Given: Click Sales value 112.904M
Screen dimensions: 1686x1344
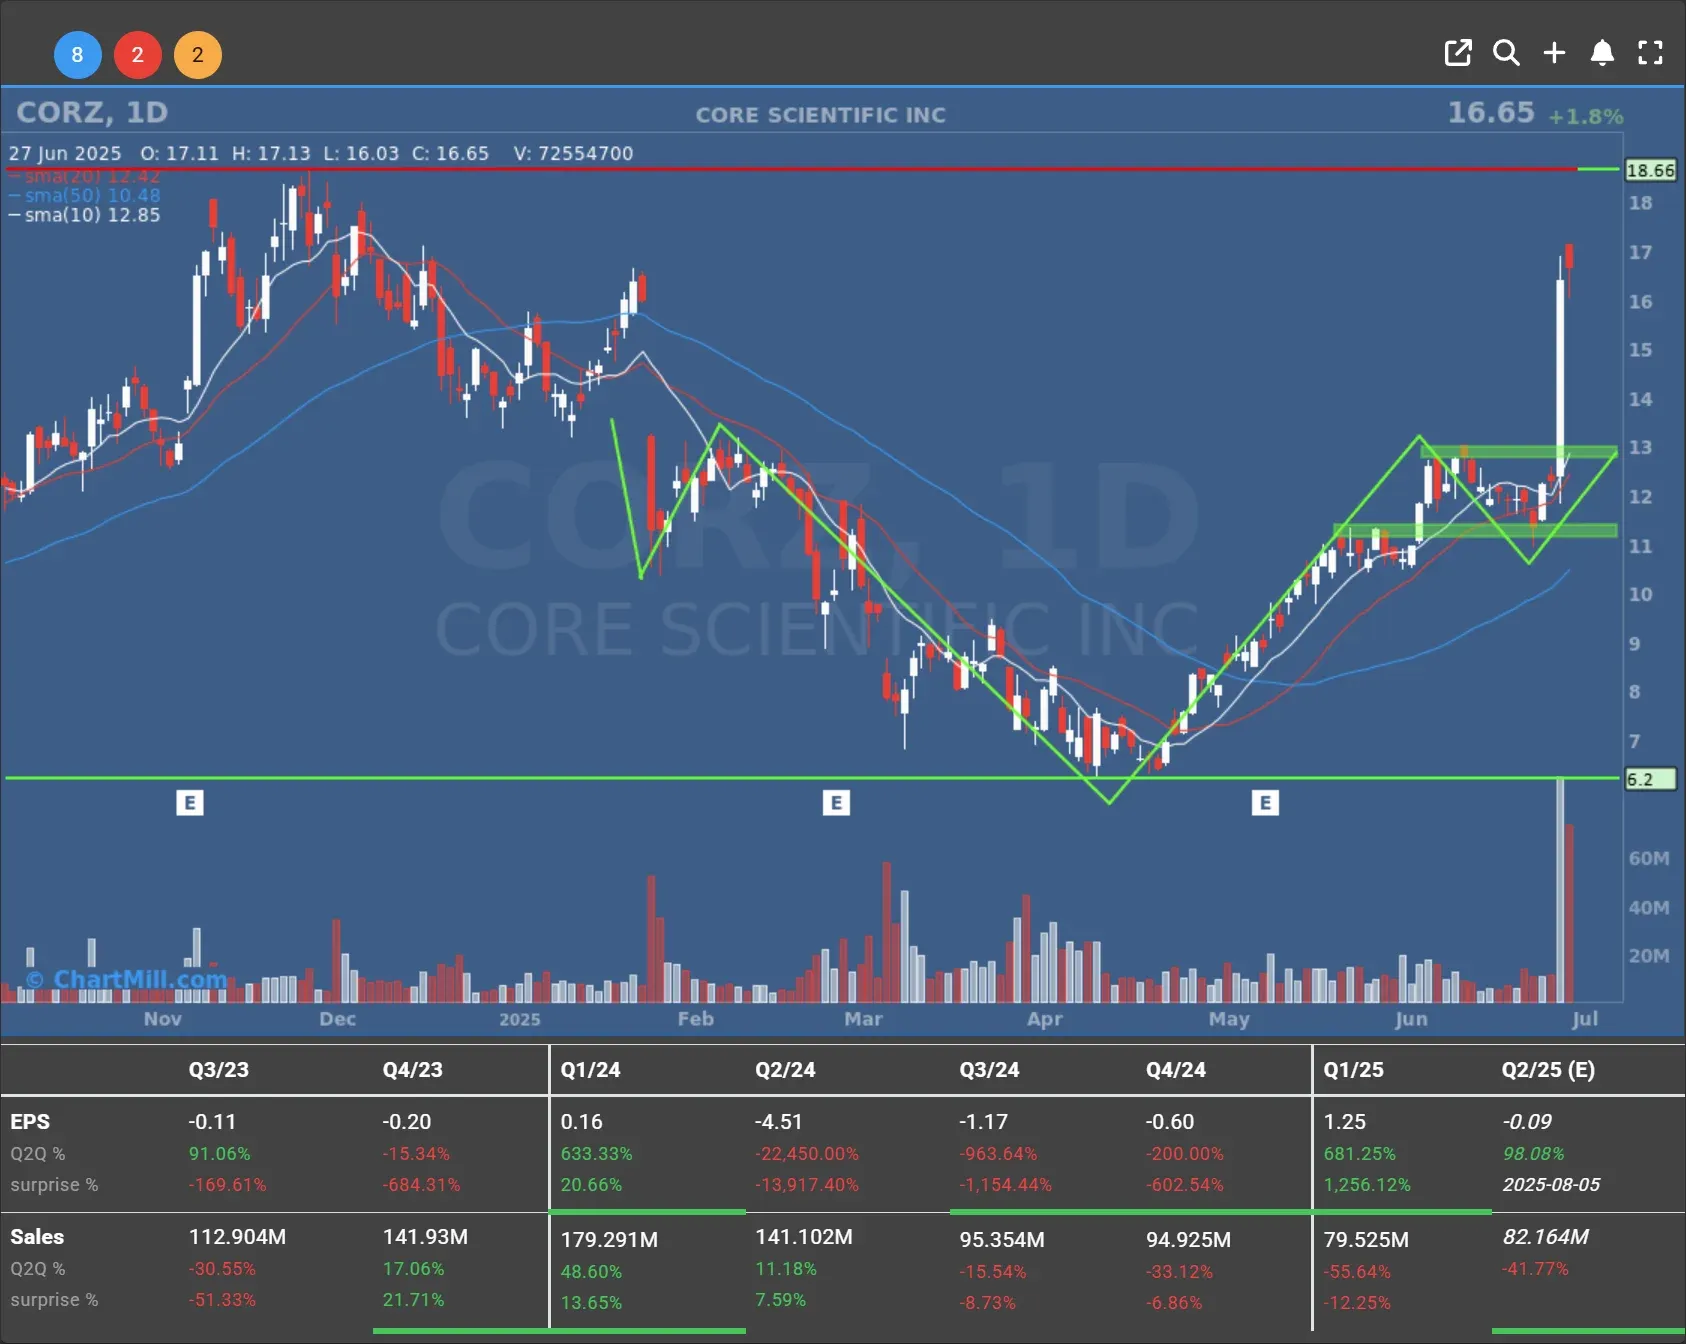Looking at the screenshot, I should (x=237, y=1237).
